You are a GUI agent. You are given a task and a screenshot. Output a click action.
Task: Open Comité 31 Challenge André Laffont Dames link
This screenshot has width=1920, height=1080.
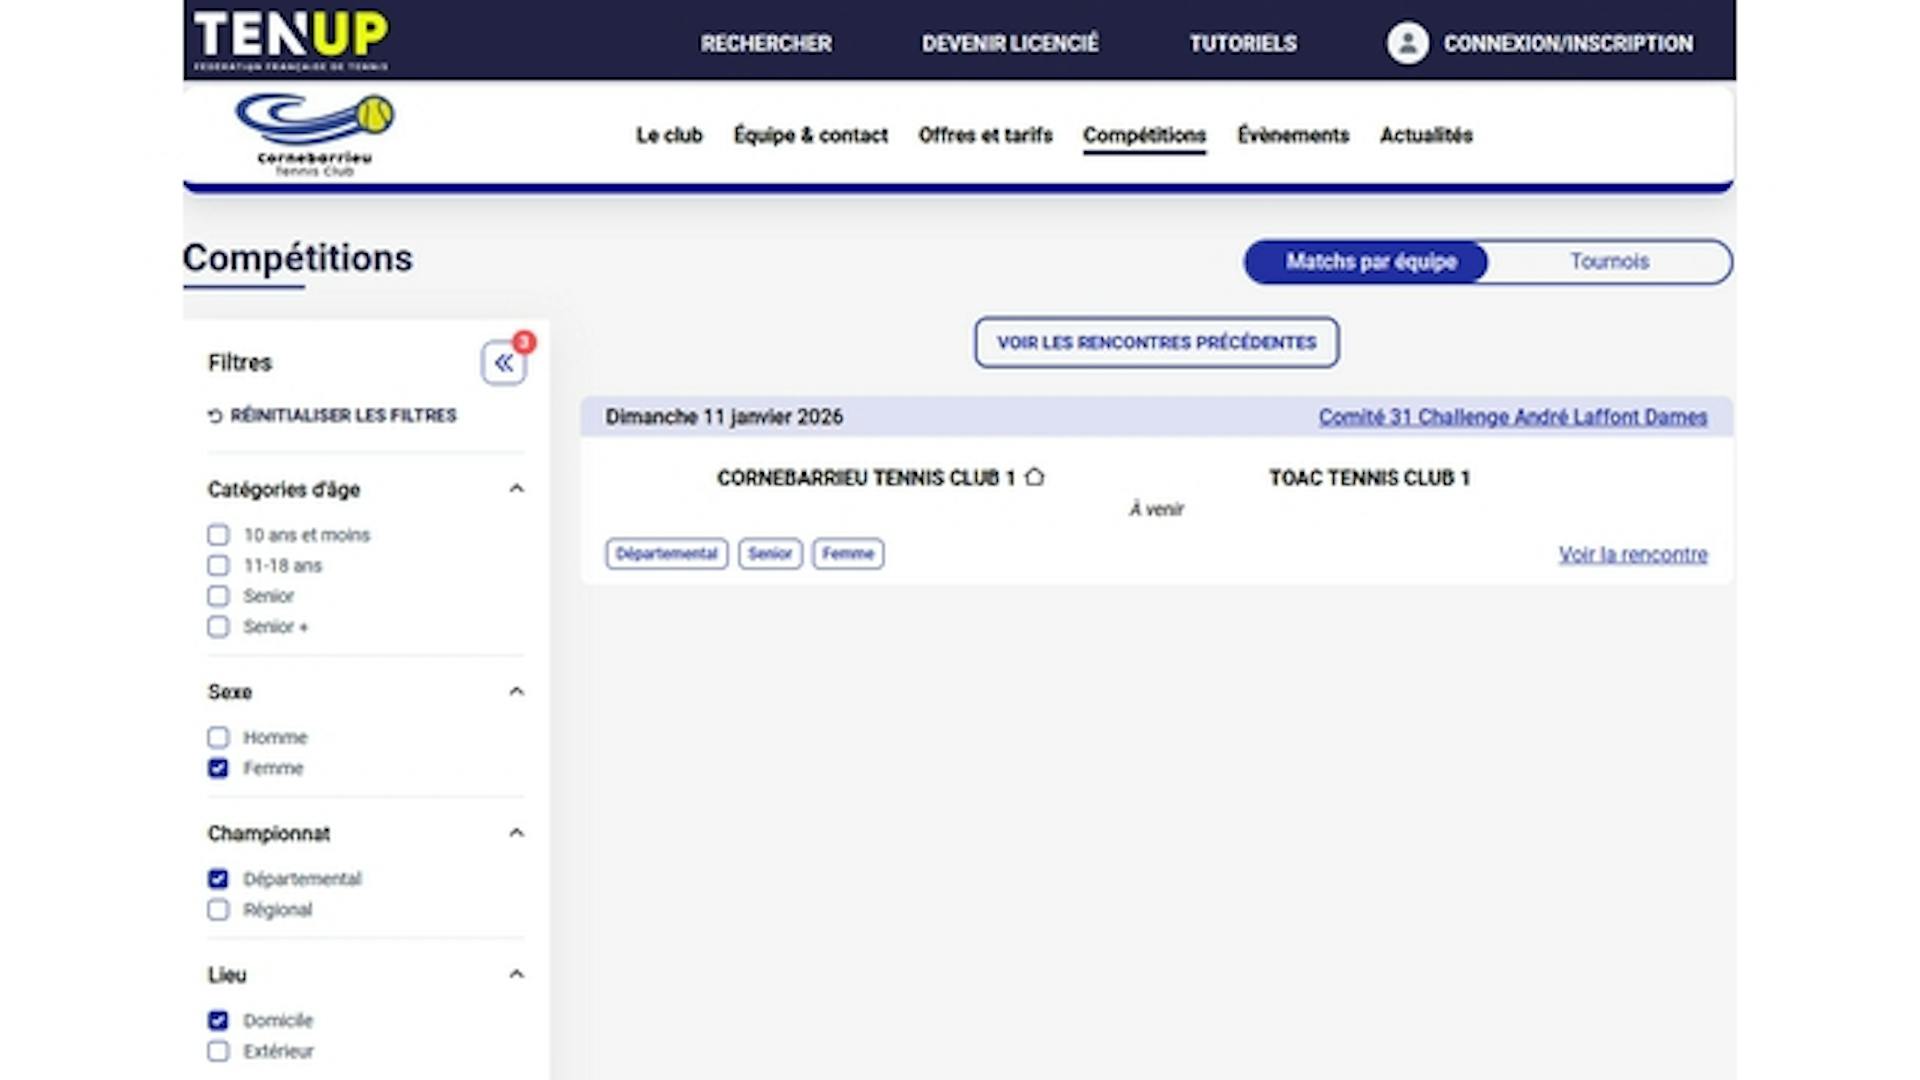click(1512, 417)
